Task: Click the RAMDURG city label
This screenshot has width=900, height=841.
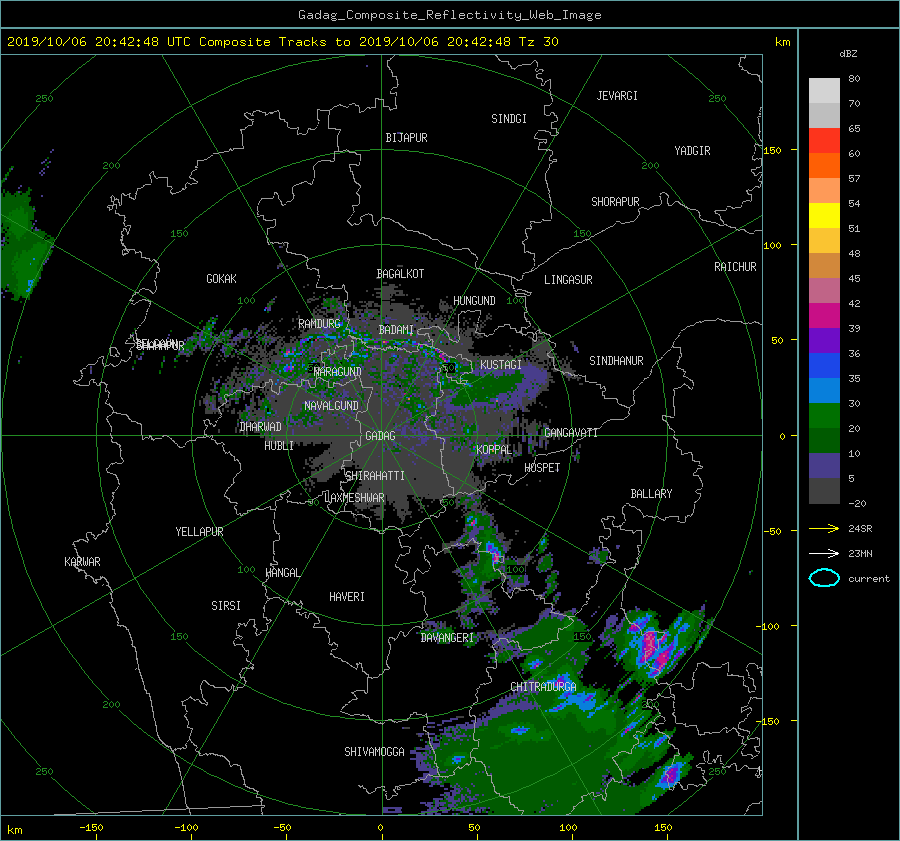Action: (x=319, y=324)
